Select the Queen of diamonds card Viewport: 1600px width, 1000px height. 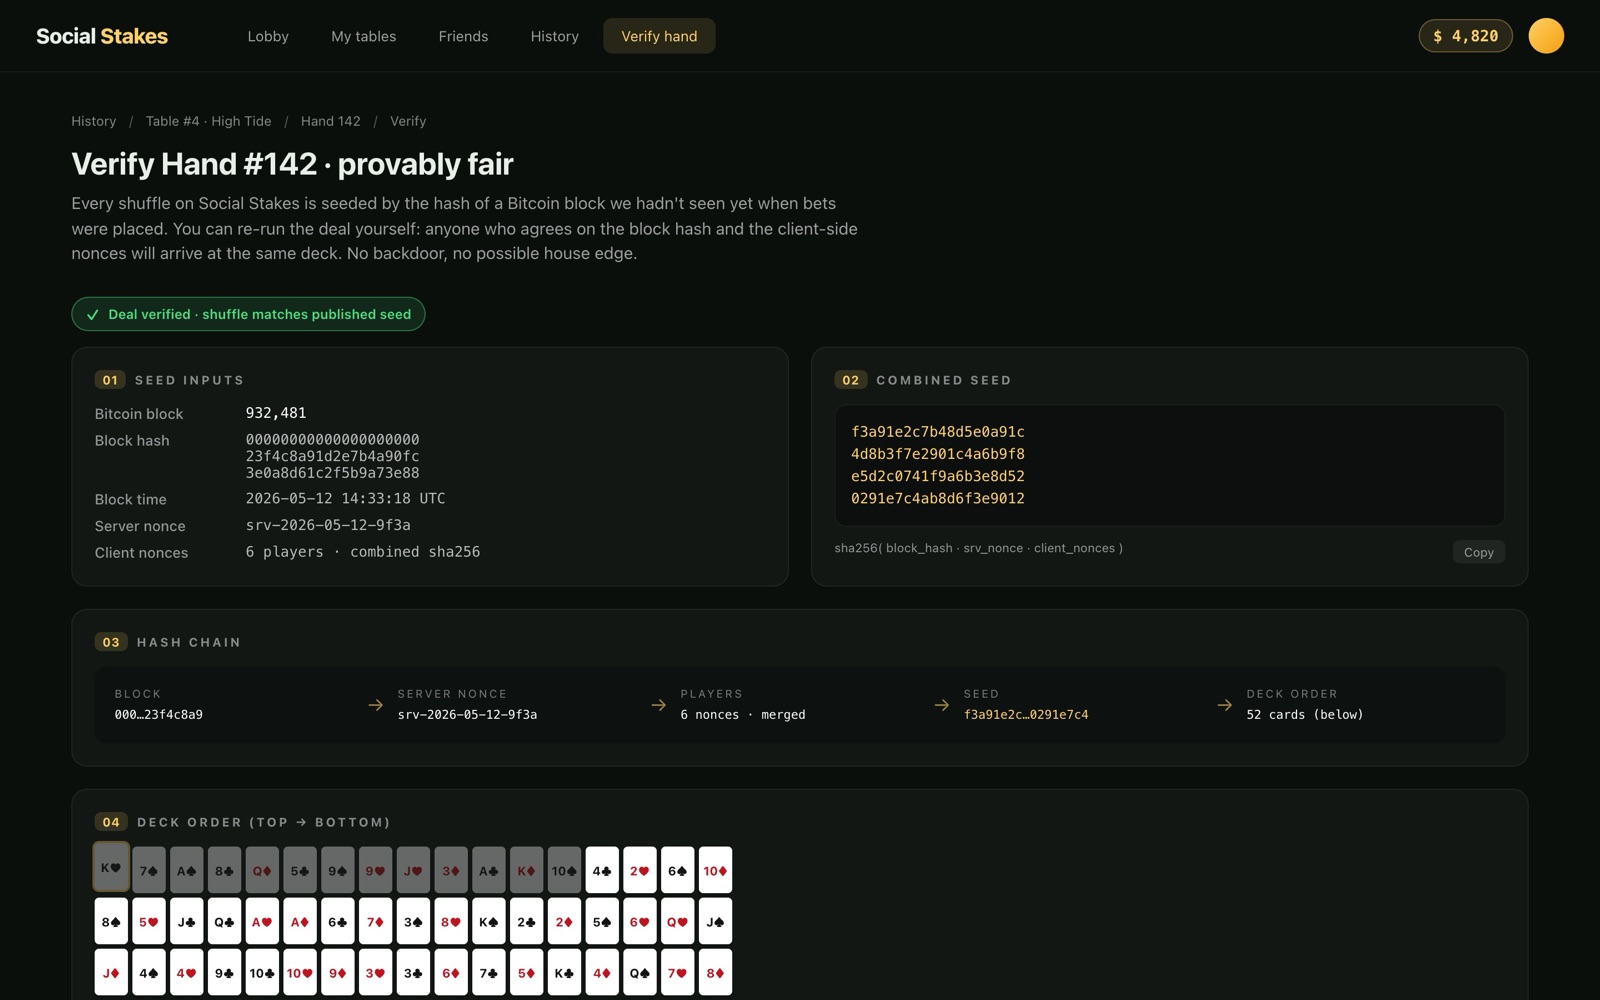click(x=262, y=870)
